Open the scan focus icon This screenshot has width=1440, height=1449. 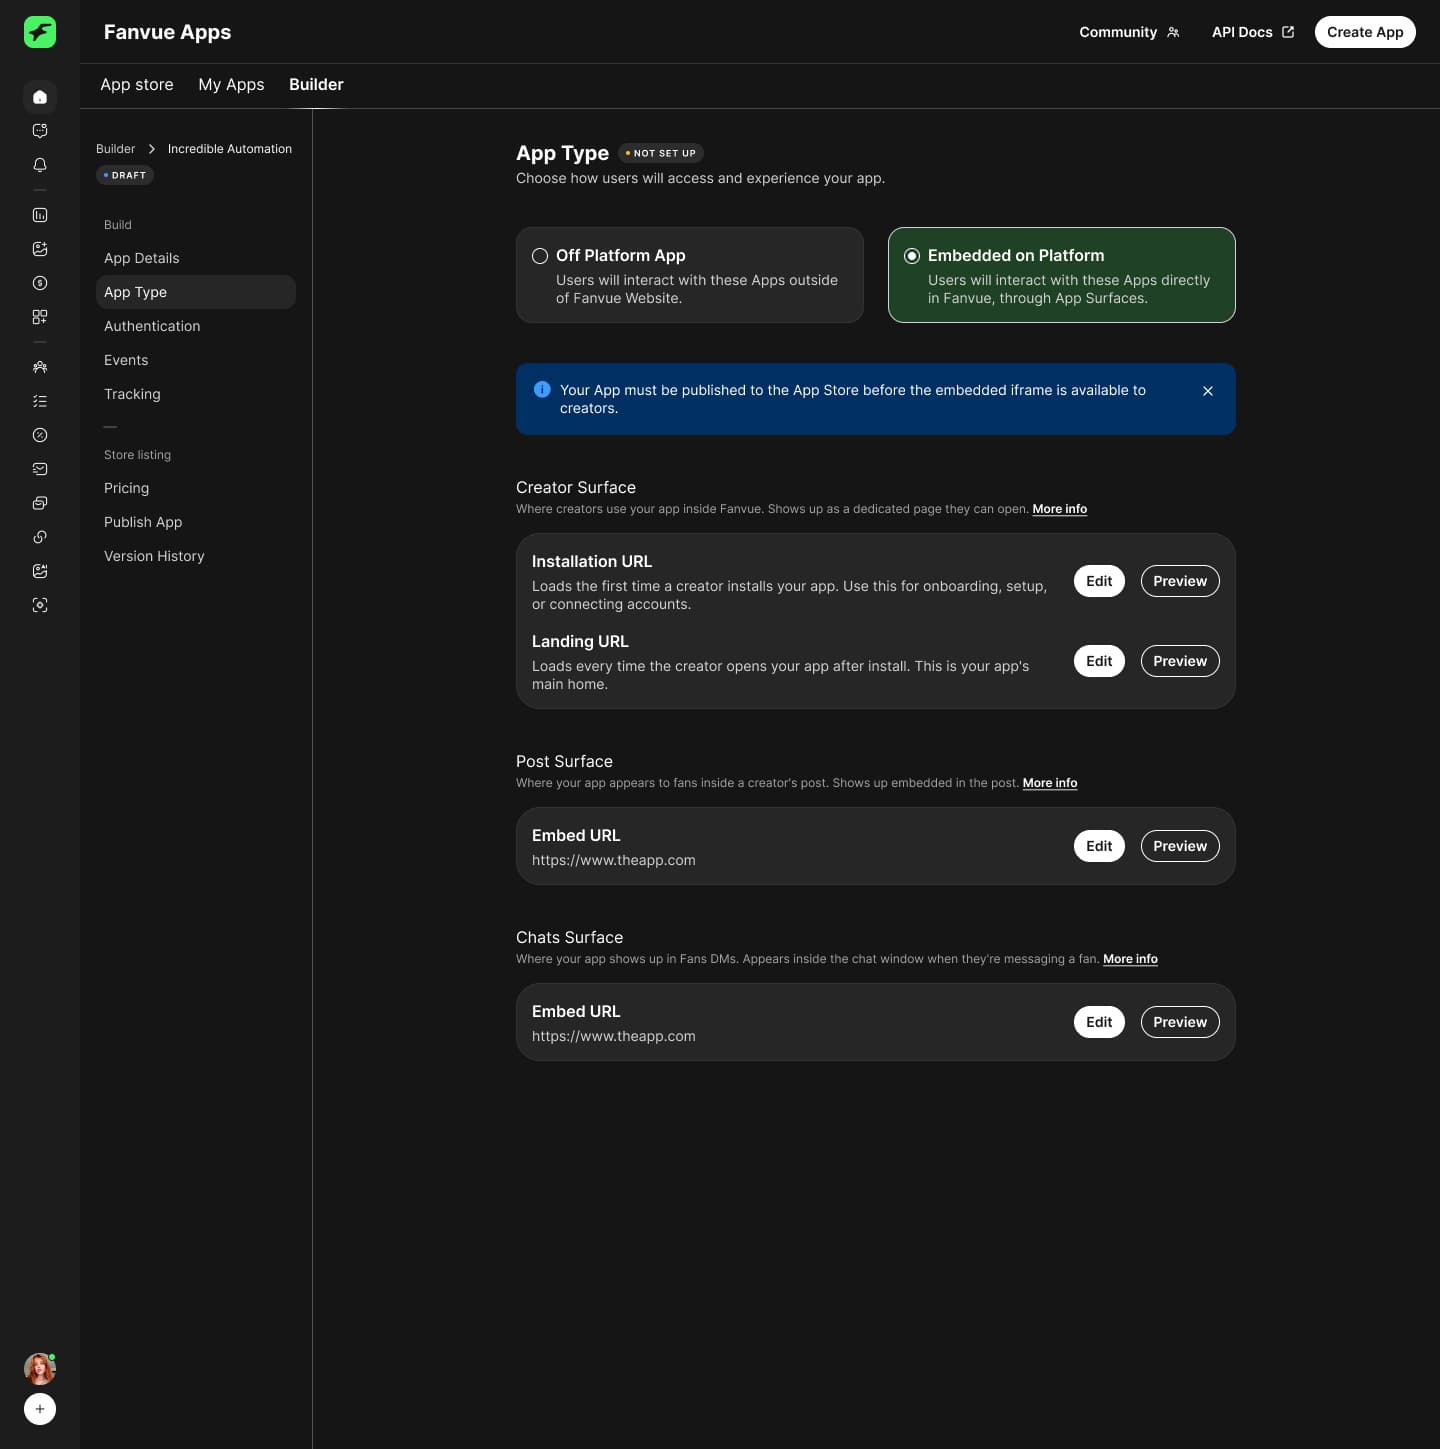coord(40,605)
